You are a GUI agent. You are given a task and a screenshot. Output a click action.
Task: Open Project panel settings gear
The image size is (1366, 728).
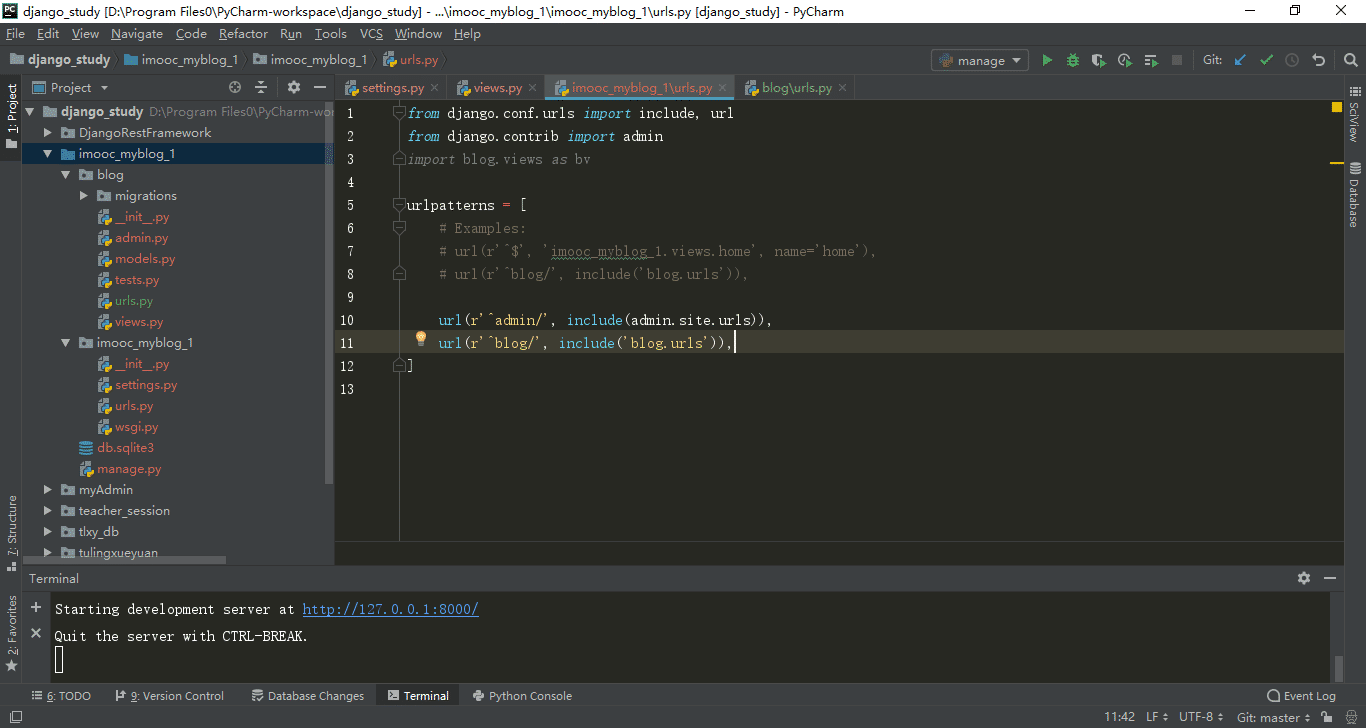click(x=293, y=88)
